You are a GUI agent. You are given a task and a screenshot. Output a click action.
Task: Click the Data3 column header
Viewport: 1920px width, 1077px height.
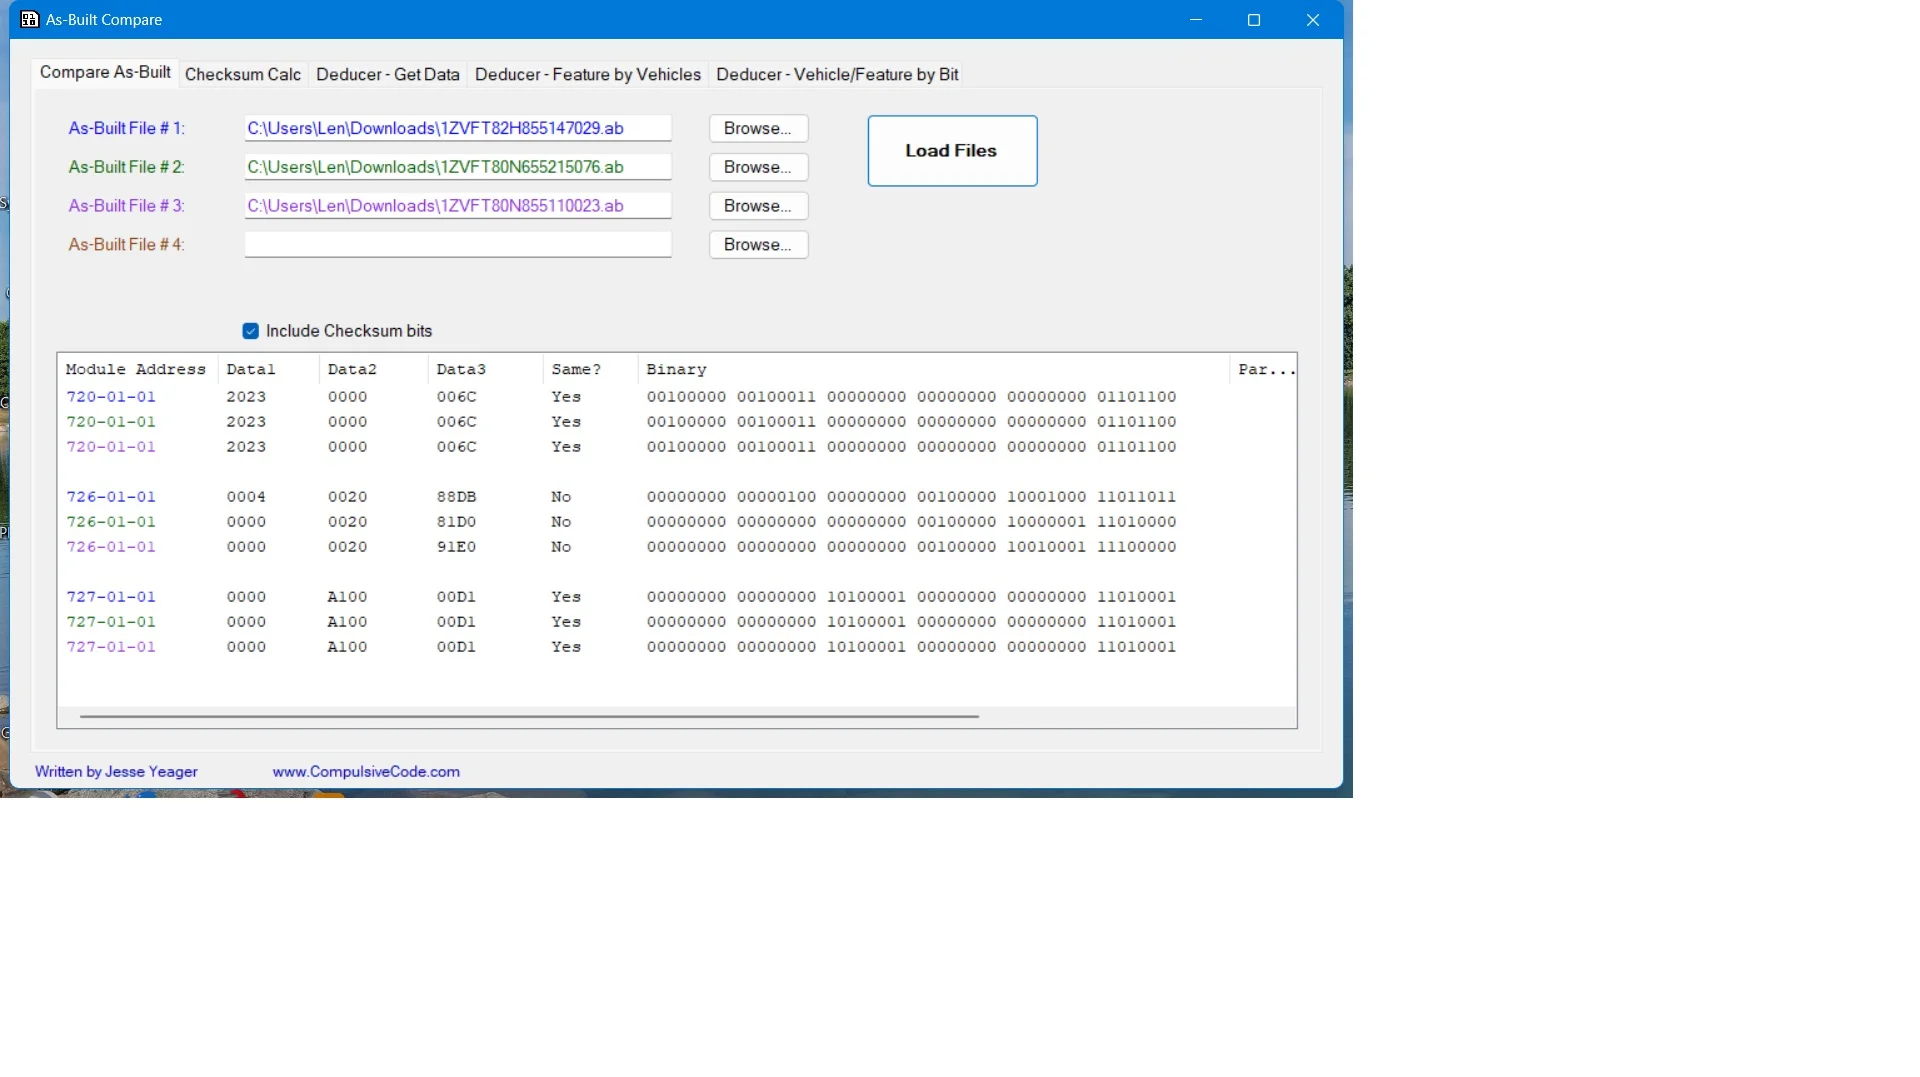(485, 370)
